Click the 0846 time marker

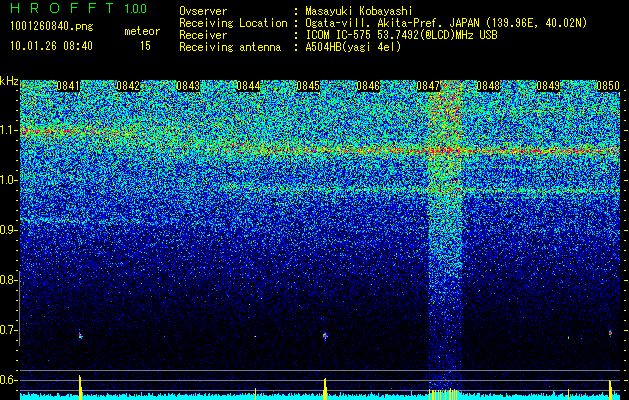coord(368,86)
